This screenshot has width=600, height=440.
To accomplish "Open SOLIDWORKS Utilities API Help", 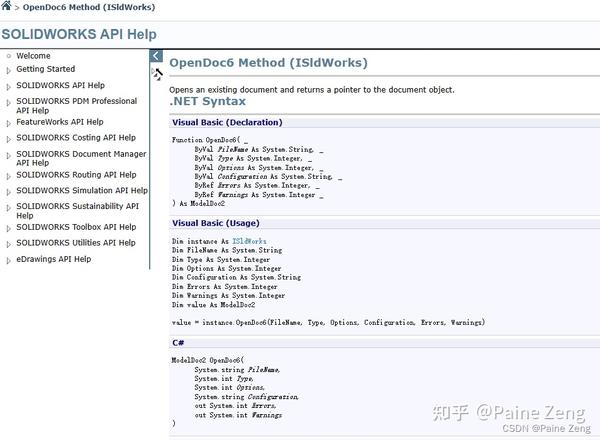I will [x=76, y=243].
